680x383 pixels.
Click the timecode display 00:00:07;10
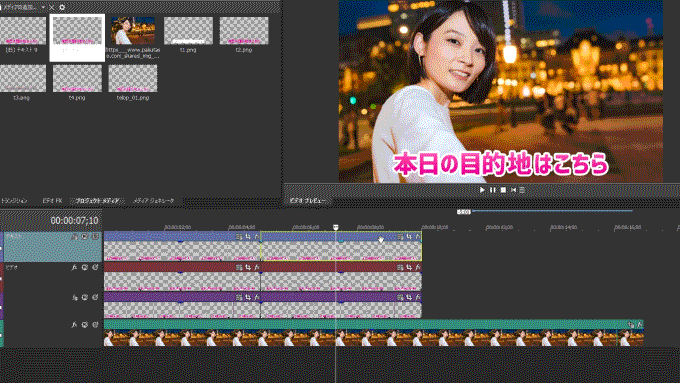[x=74, y=221]
